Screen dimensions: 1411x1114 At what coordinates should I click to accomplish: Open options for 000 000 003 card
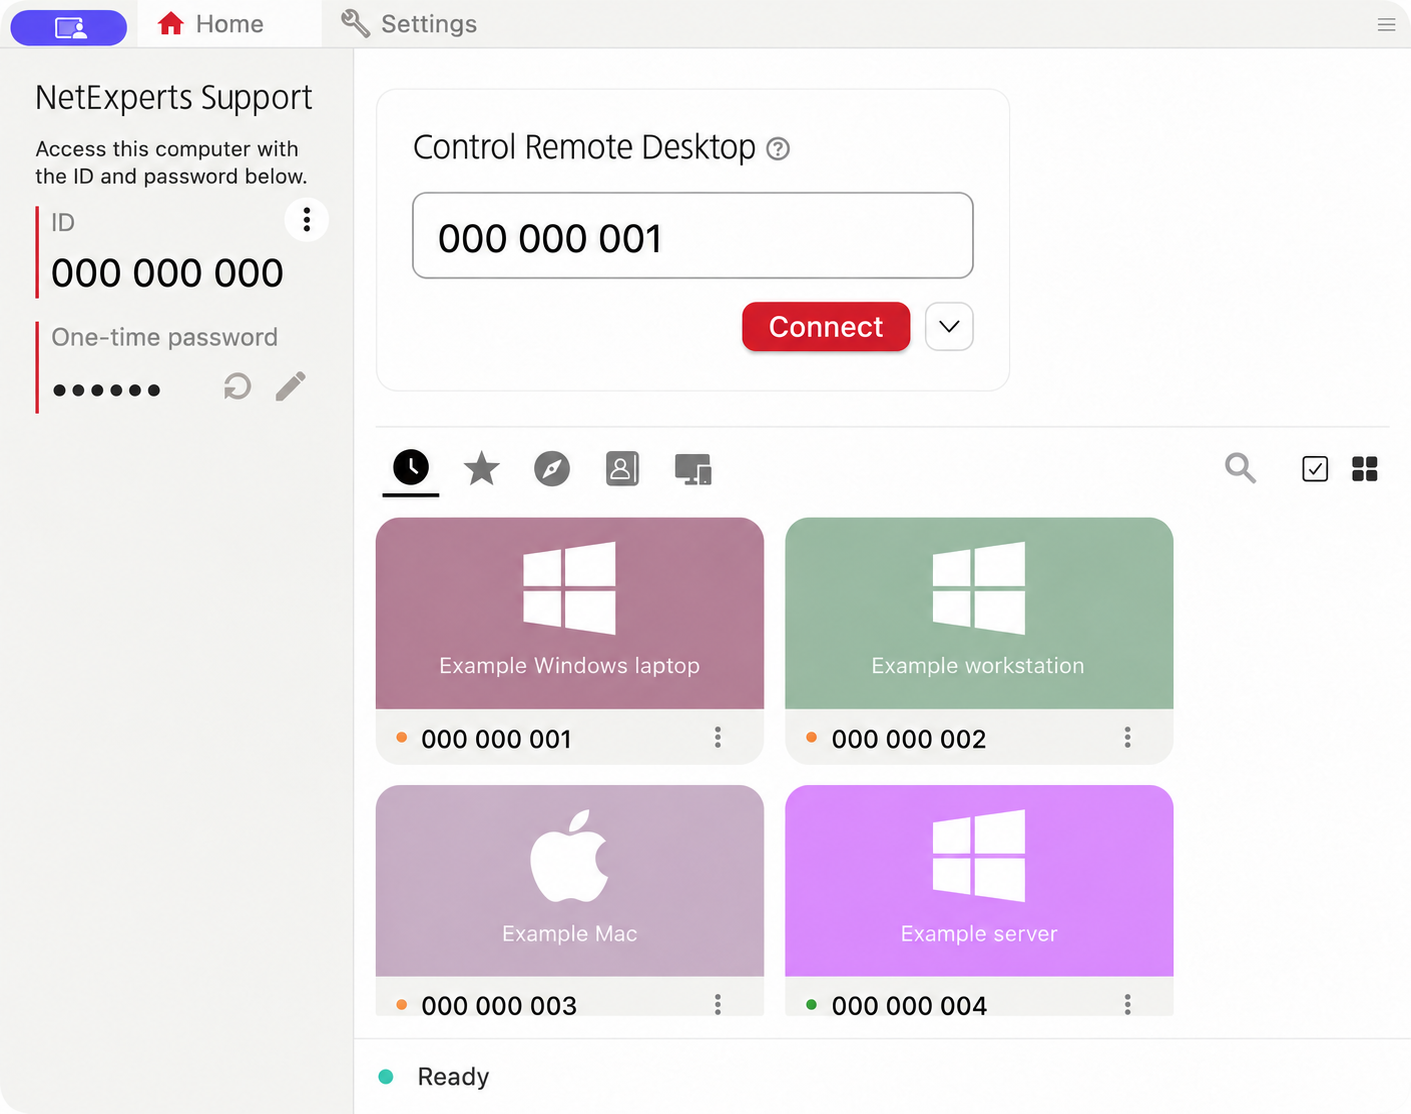(718, 1004)
